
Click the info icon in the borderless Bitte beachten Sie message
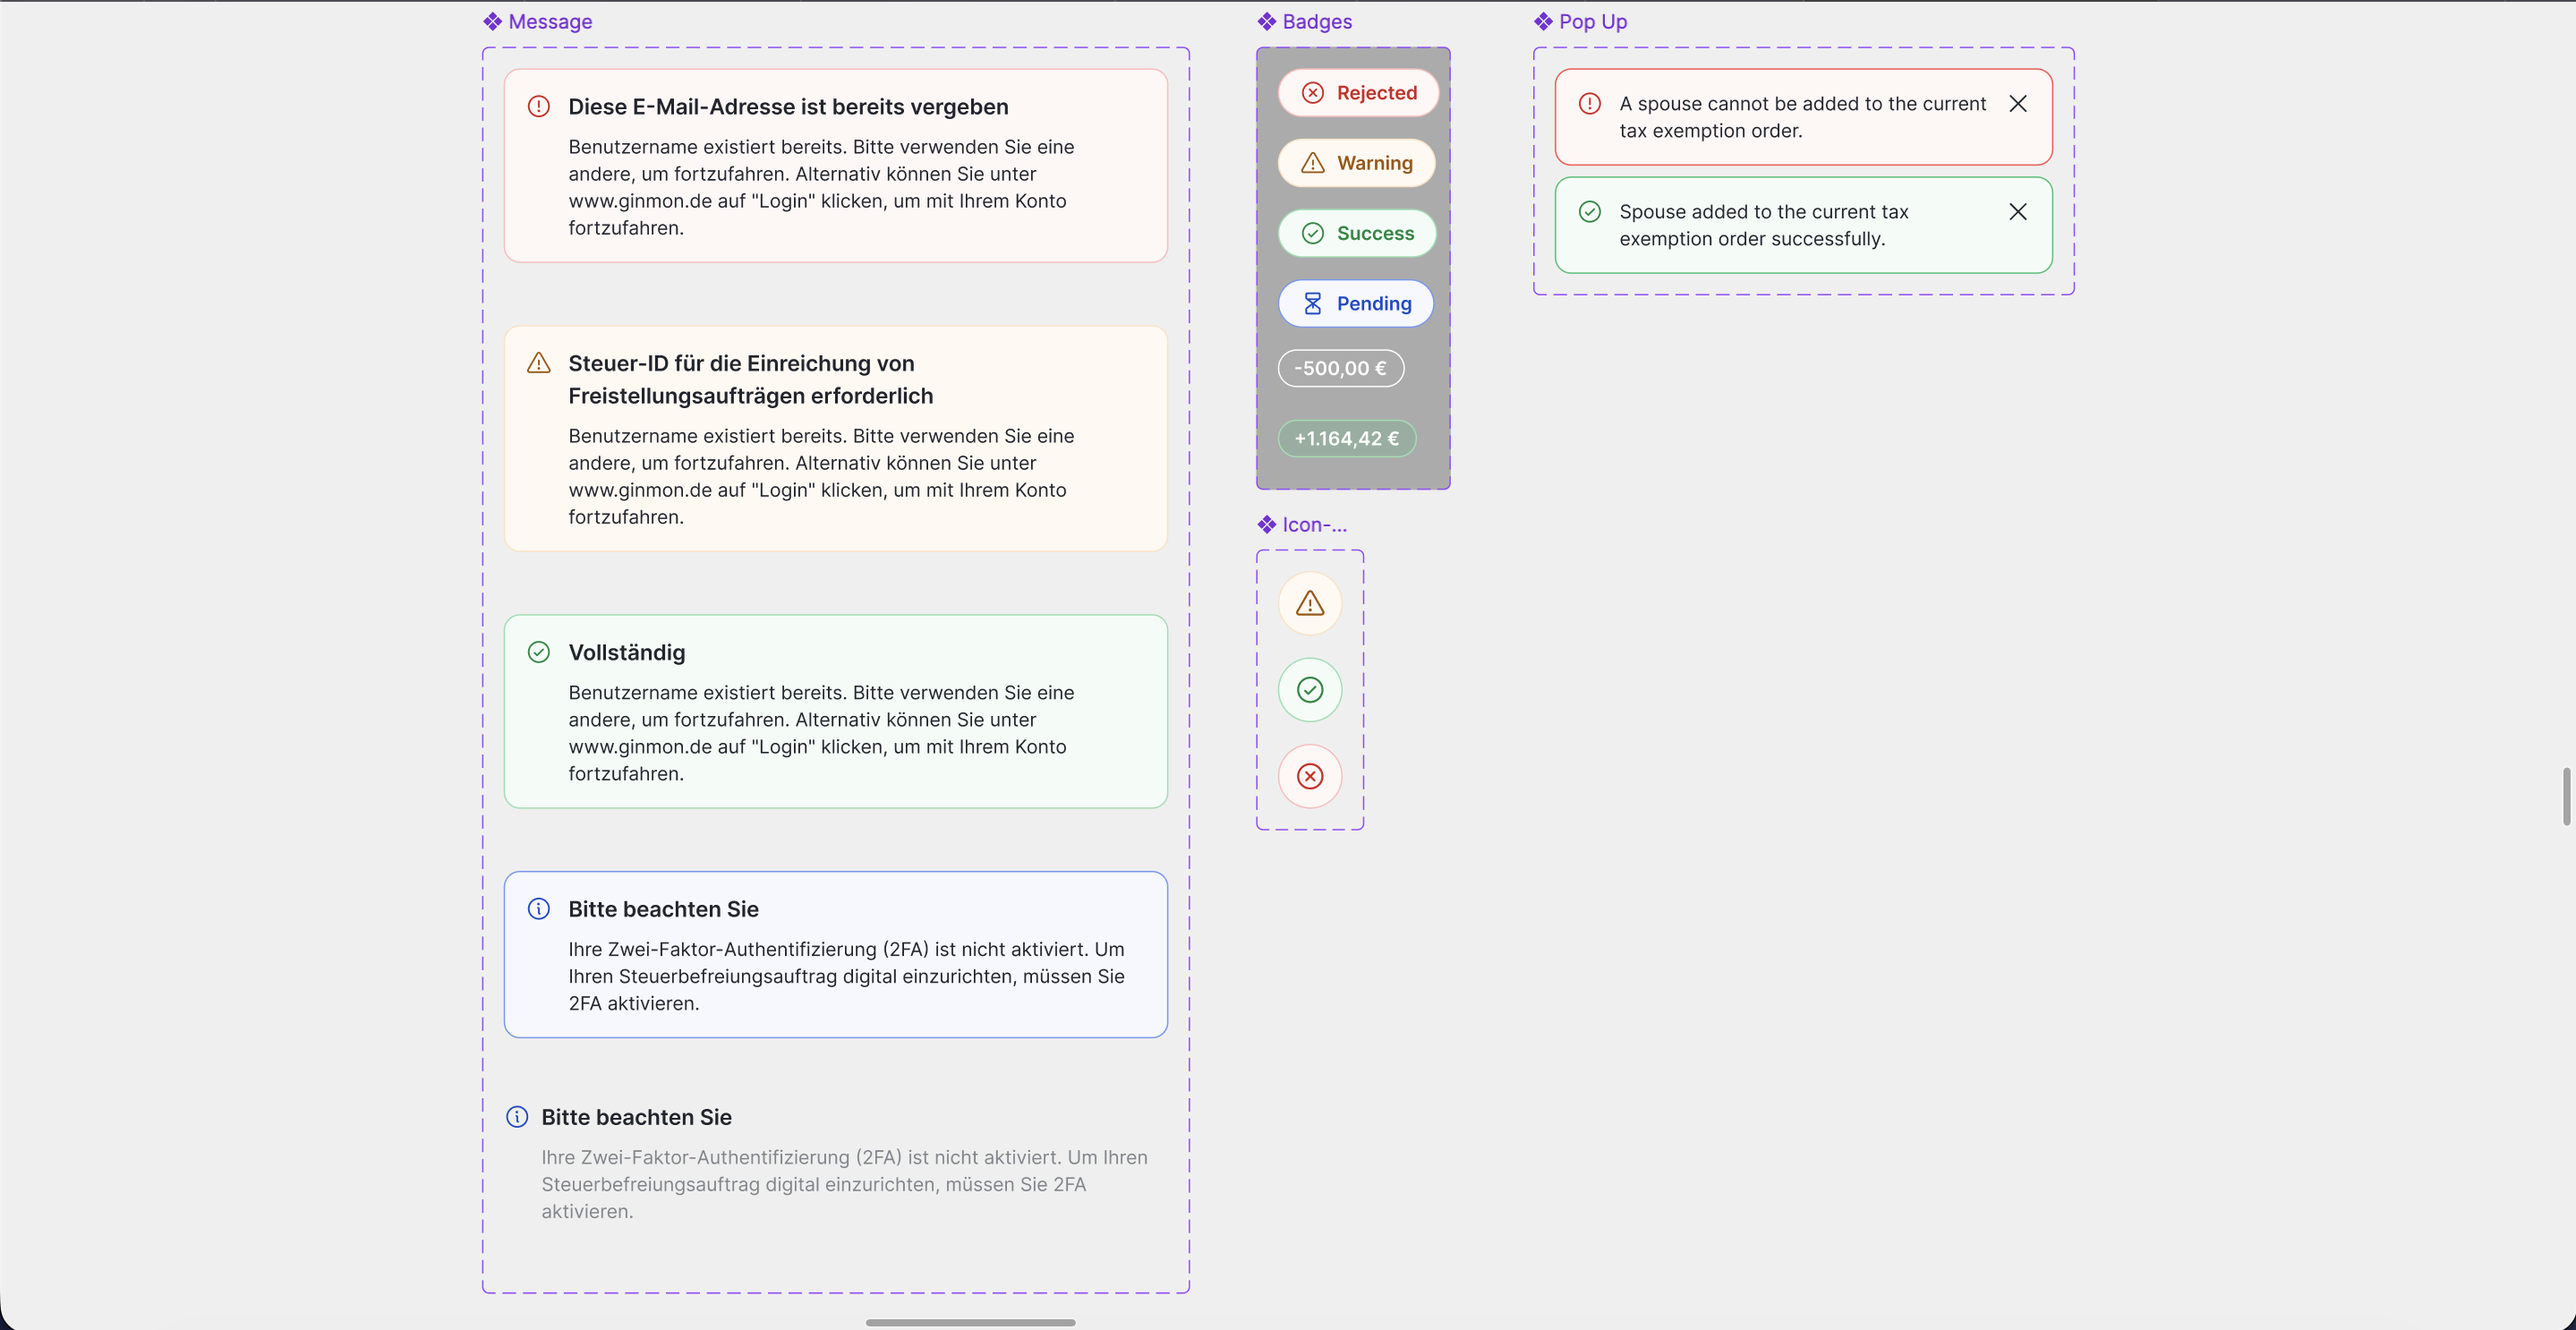(517, 1117)
